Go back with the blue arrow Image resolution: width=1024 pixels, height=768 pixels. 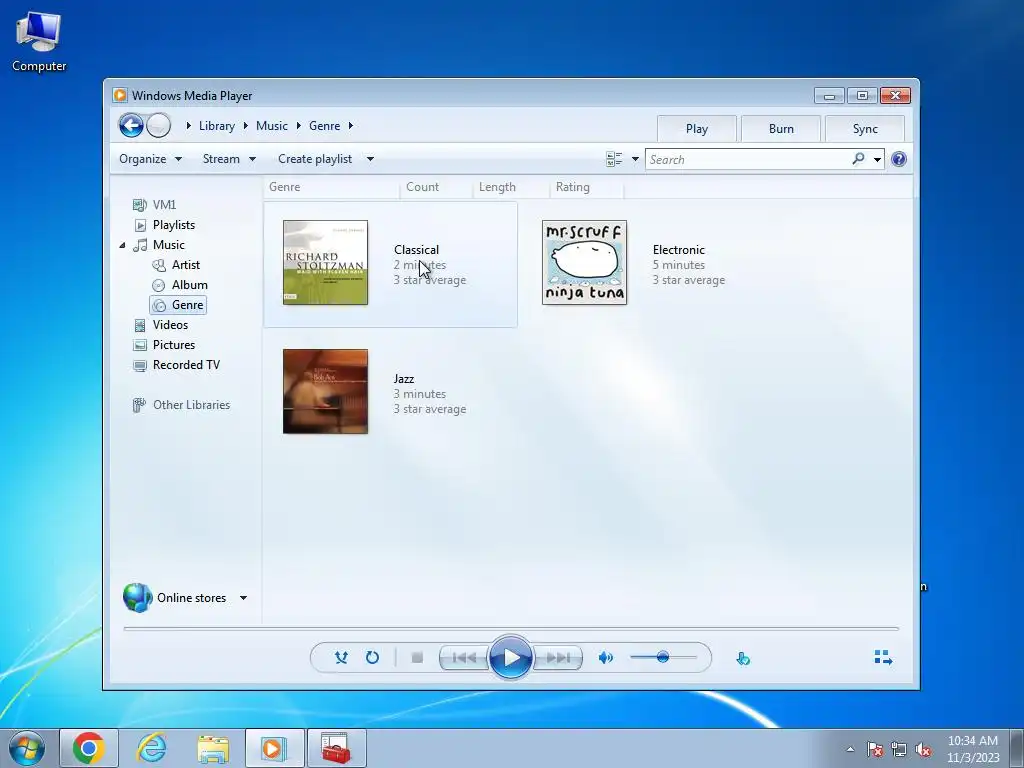tap(131, 125)
